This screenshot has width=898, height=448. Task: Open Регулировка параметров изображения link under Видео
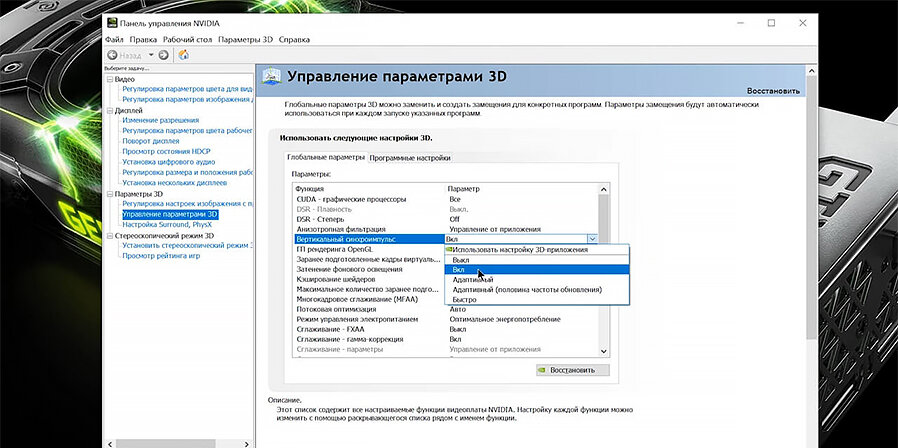[x=187, y=100]
